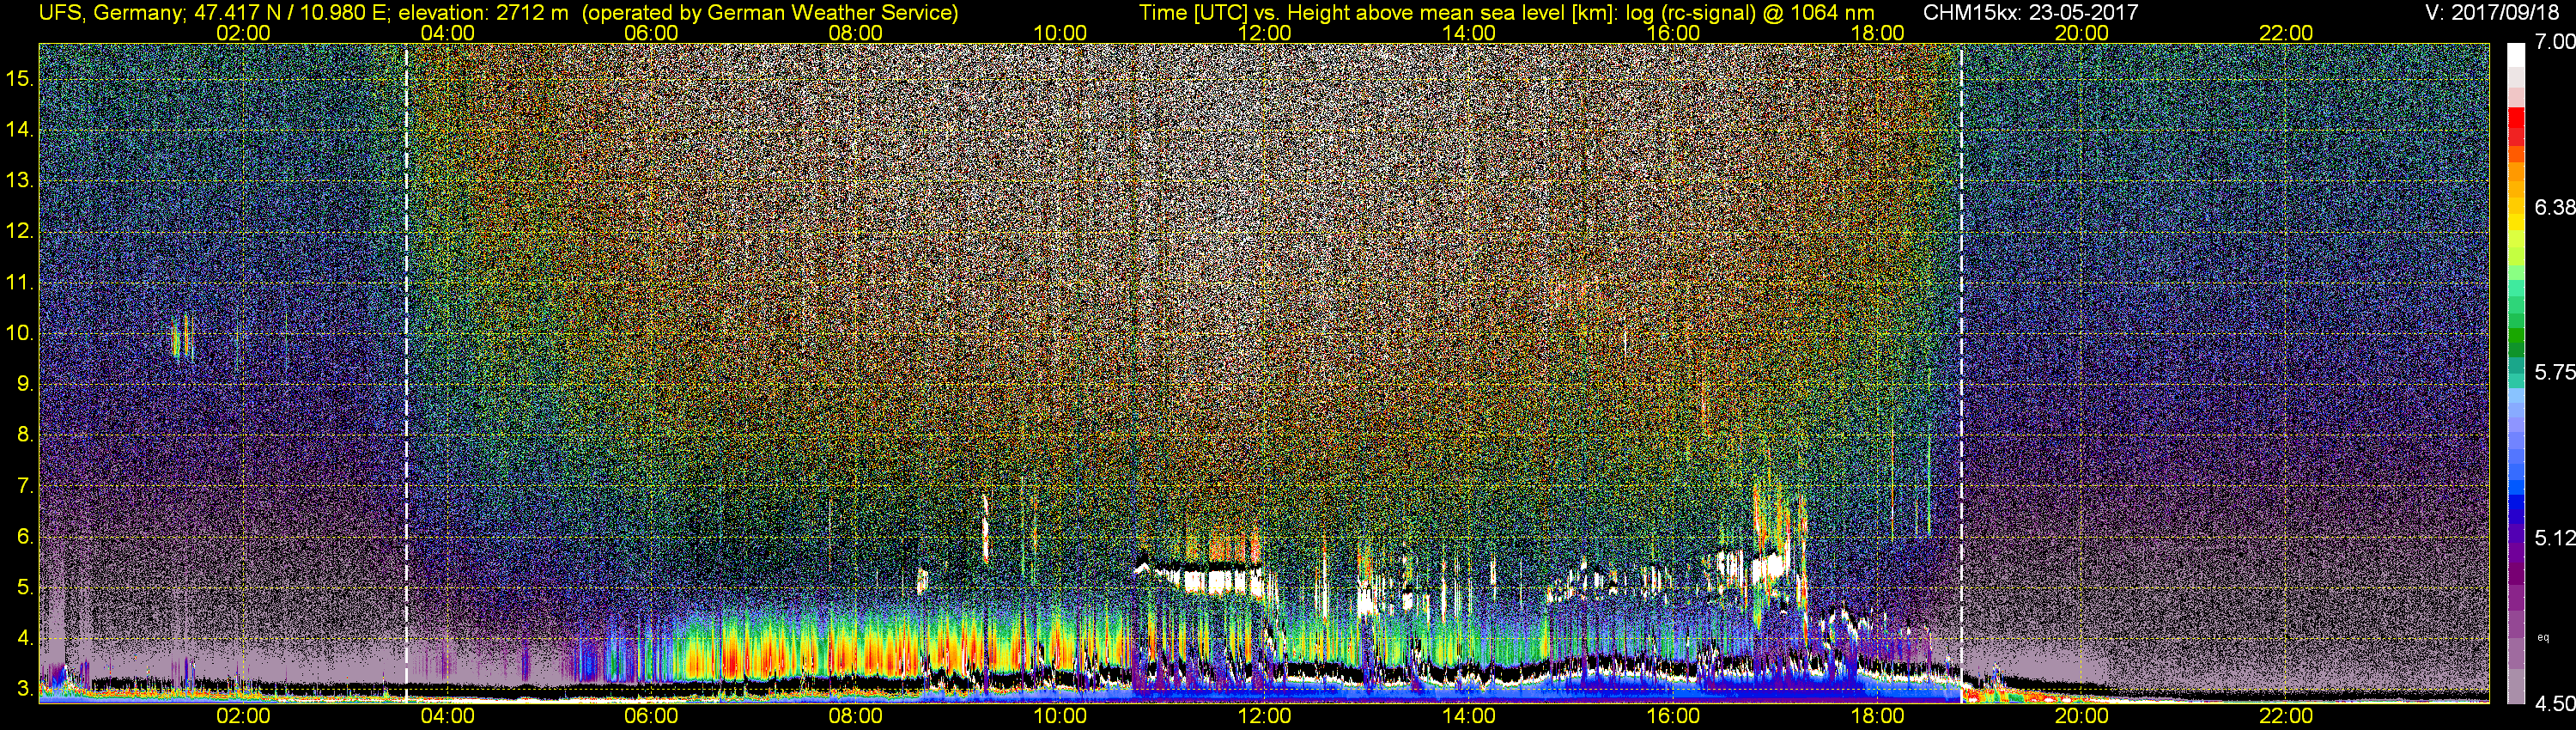2576x730 pixels.
Task: Click the height axis label '11.'
Action: click(20, 282)
